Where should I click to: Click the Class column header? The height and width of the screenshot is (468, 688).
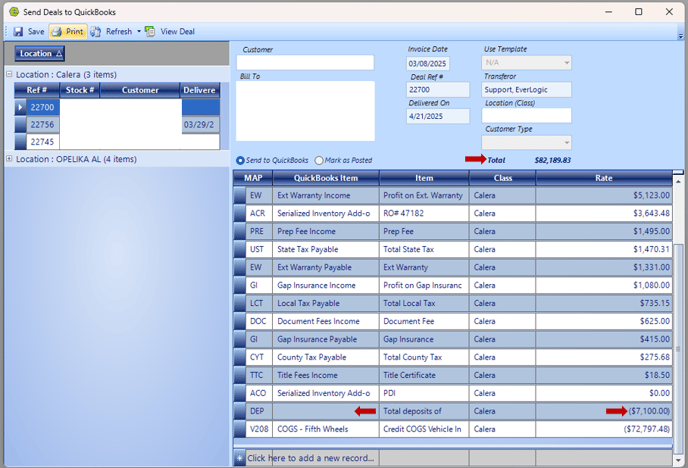tap(502, 178)
